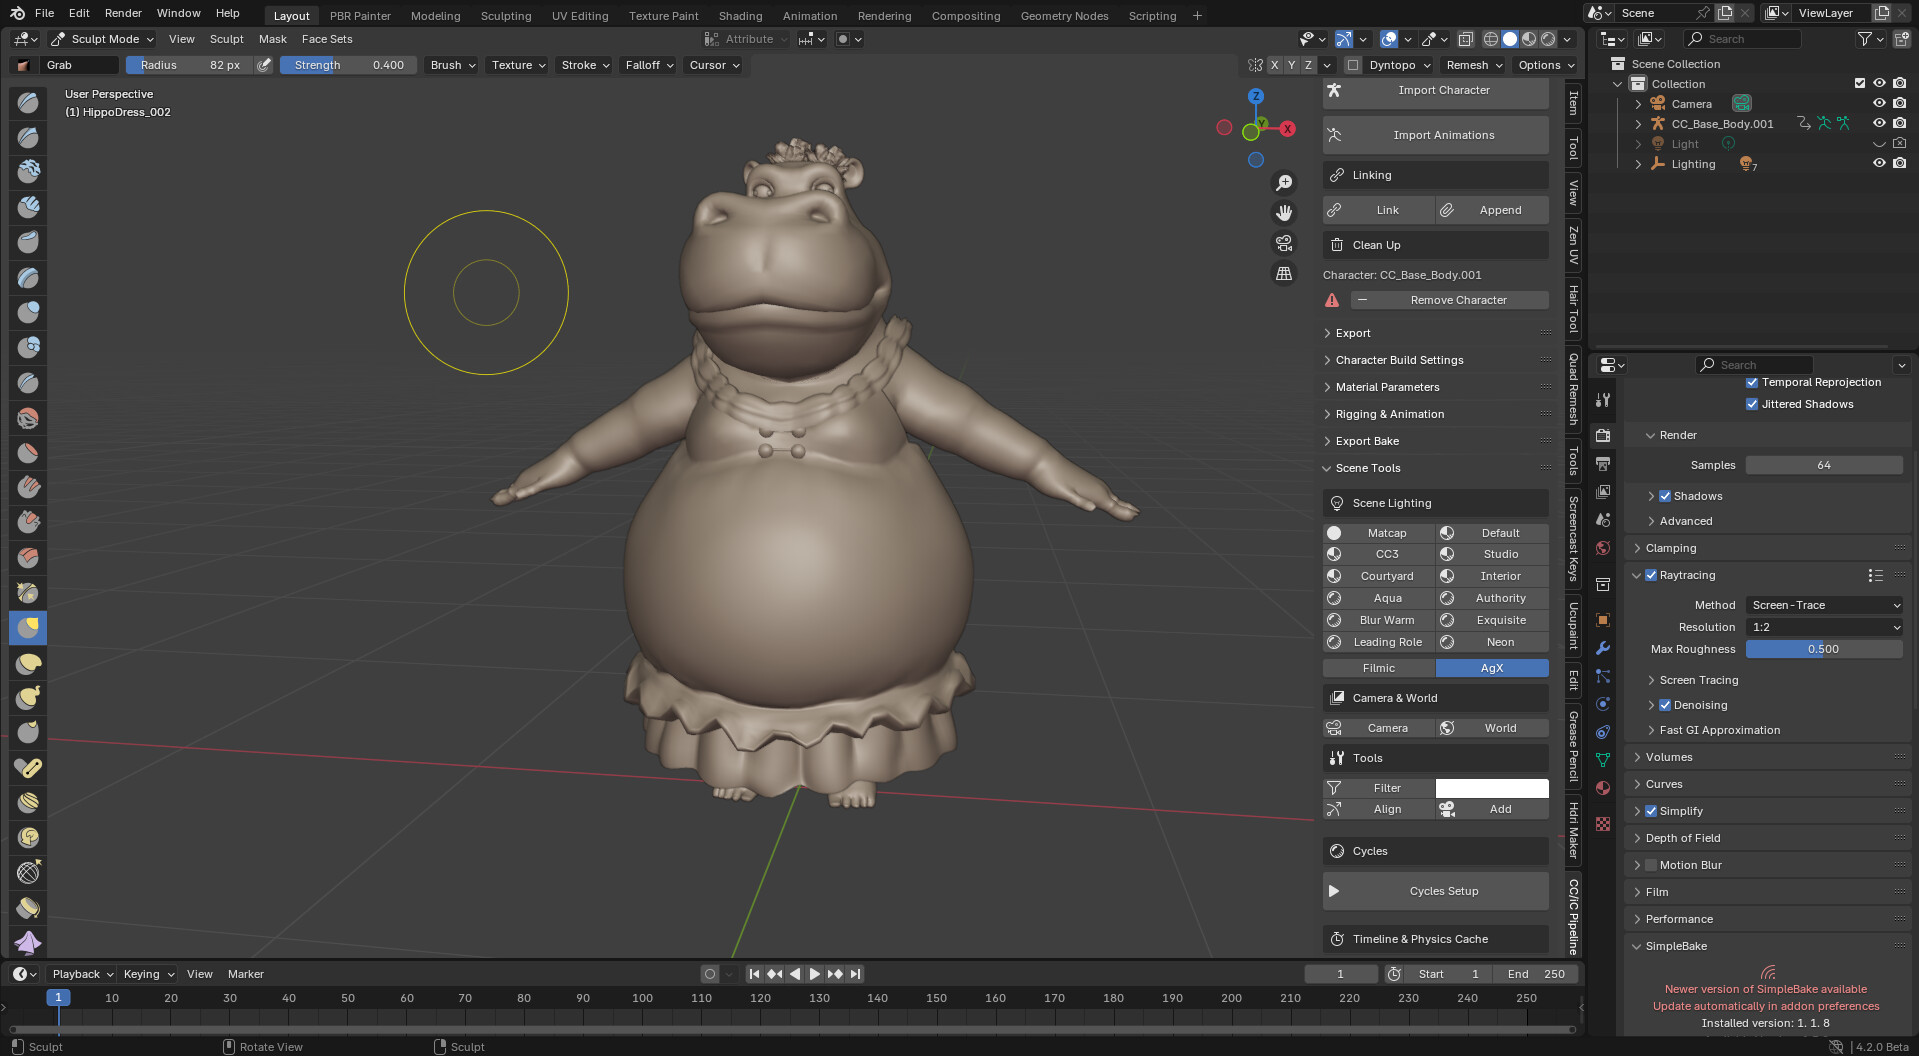The height and width of the screenshot is (1056, 1919).
Task: Toggle Jittered Shadows checkbox
Action: 1752,404
